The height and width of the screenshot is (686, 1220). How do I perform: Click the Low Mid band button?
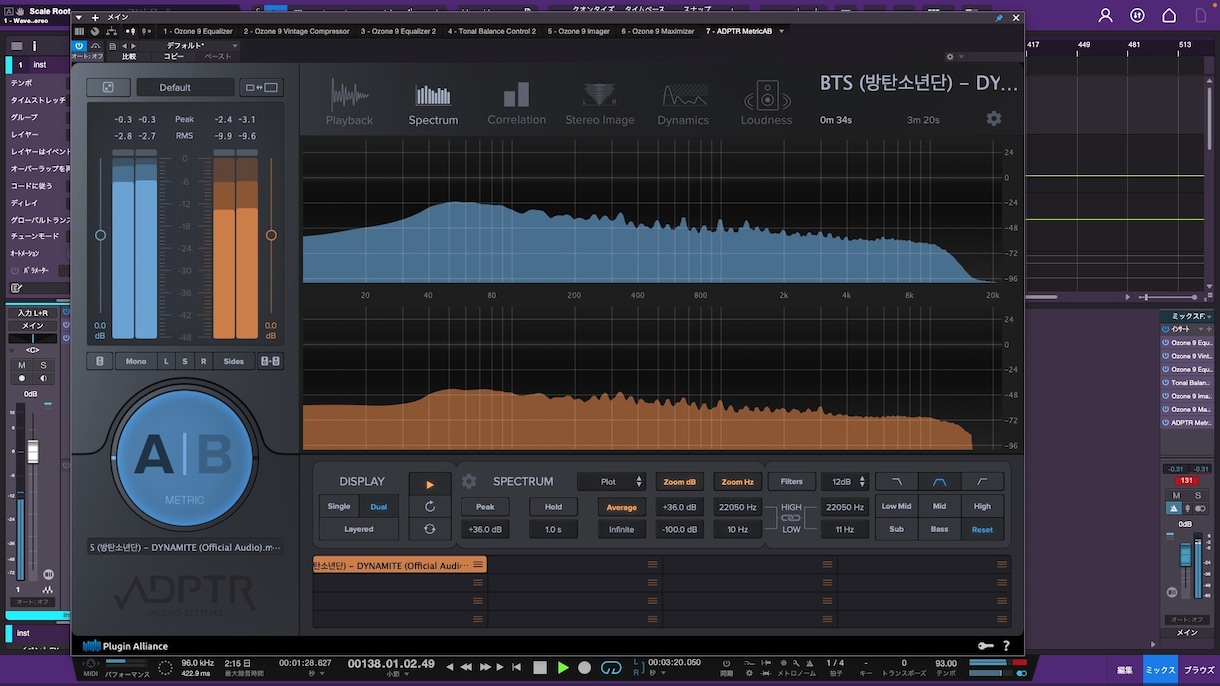click(897, 506)
